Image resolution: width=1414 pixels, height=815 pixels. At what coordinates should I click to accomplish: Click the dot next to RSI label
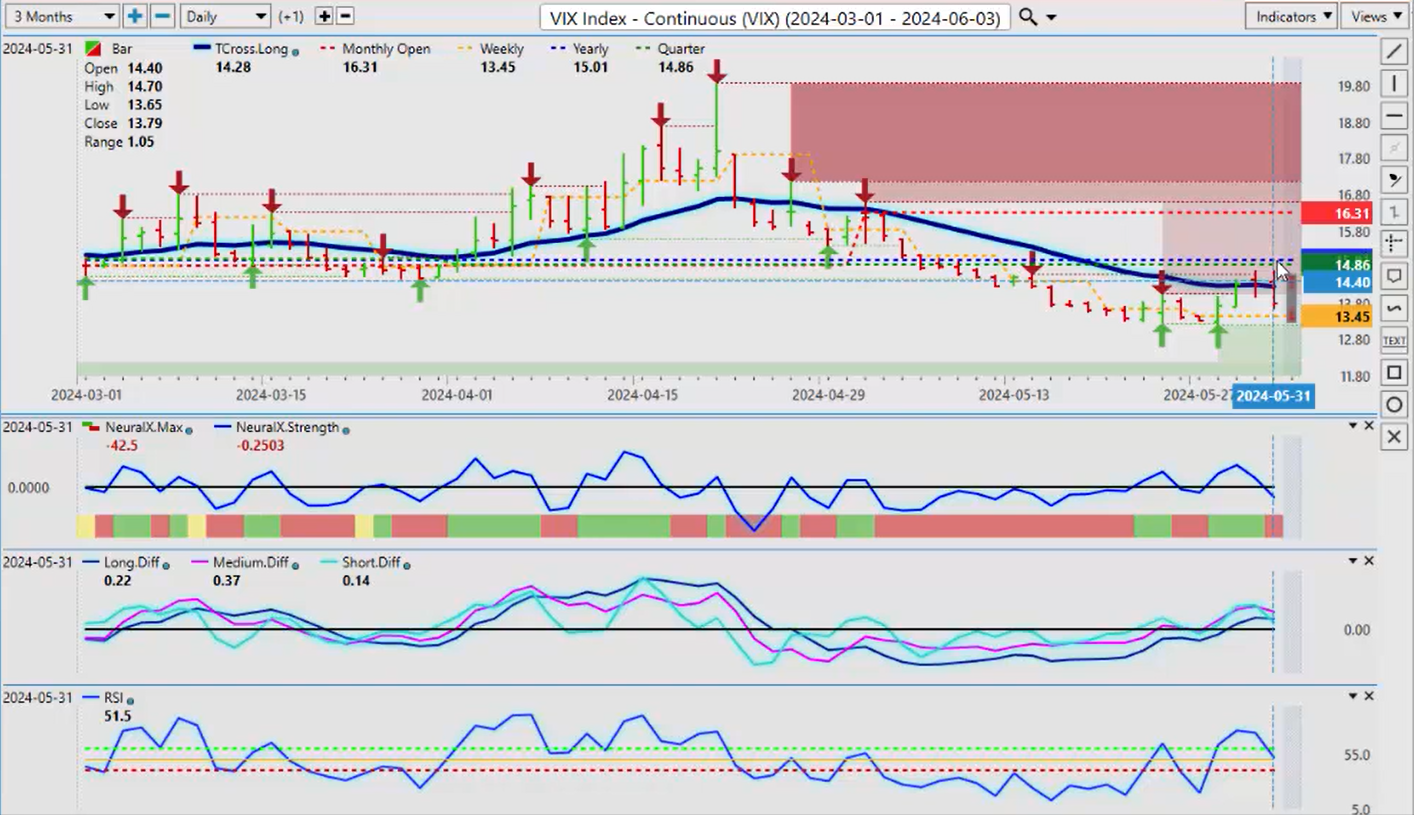(131, 700)
